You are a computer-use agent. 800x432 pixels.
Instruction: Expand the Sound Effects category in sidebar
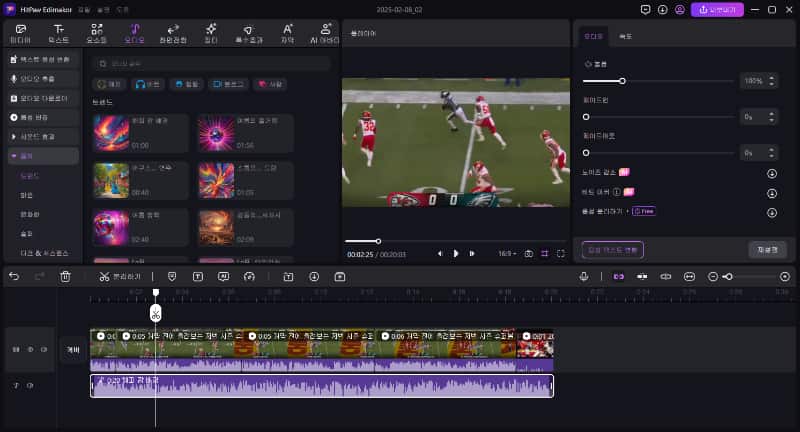point(42,136)
